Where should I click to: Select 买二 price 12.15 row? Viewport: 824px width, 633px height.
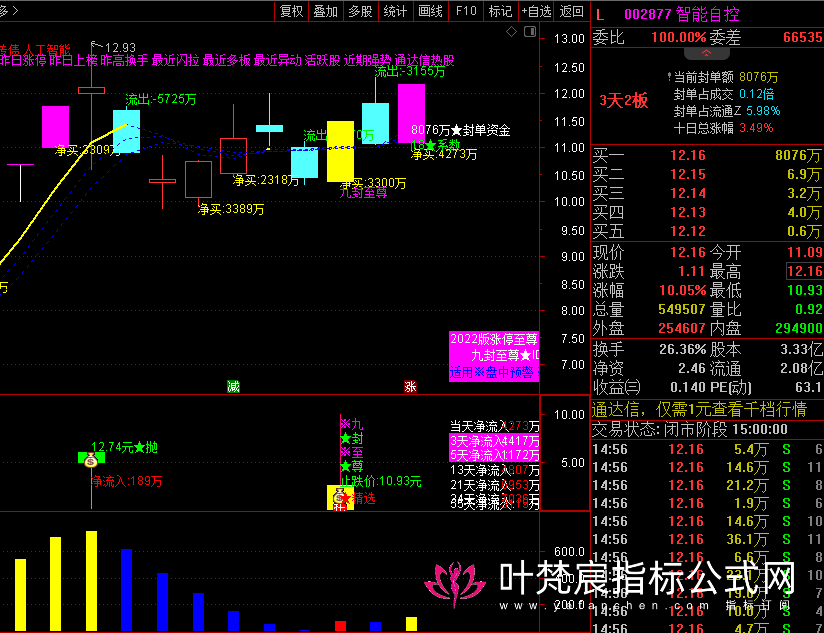(707, 174)
